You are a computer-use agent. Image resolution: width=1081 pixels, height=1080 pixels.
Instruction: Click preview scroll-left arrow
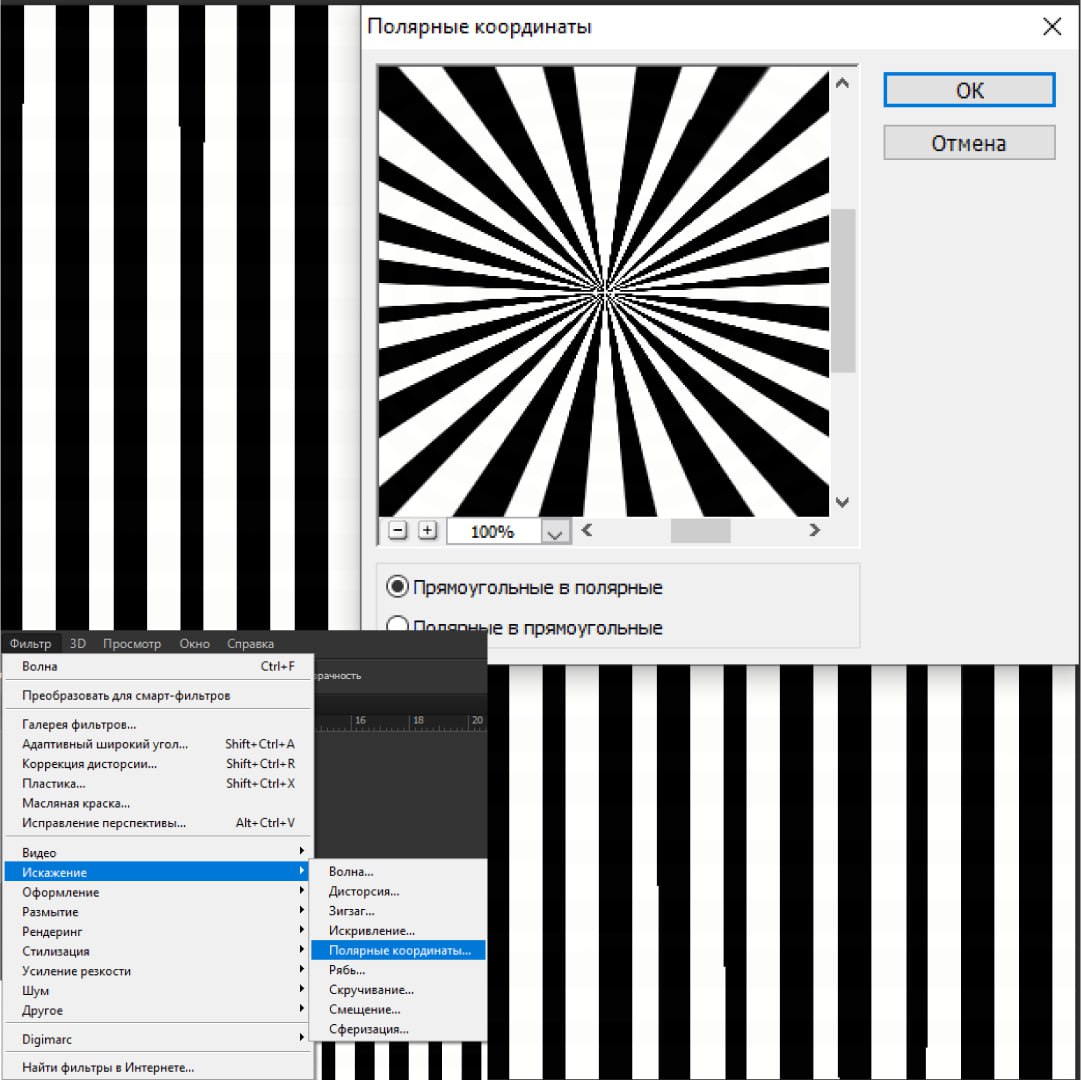[x=587, y=530]
